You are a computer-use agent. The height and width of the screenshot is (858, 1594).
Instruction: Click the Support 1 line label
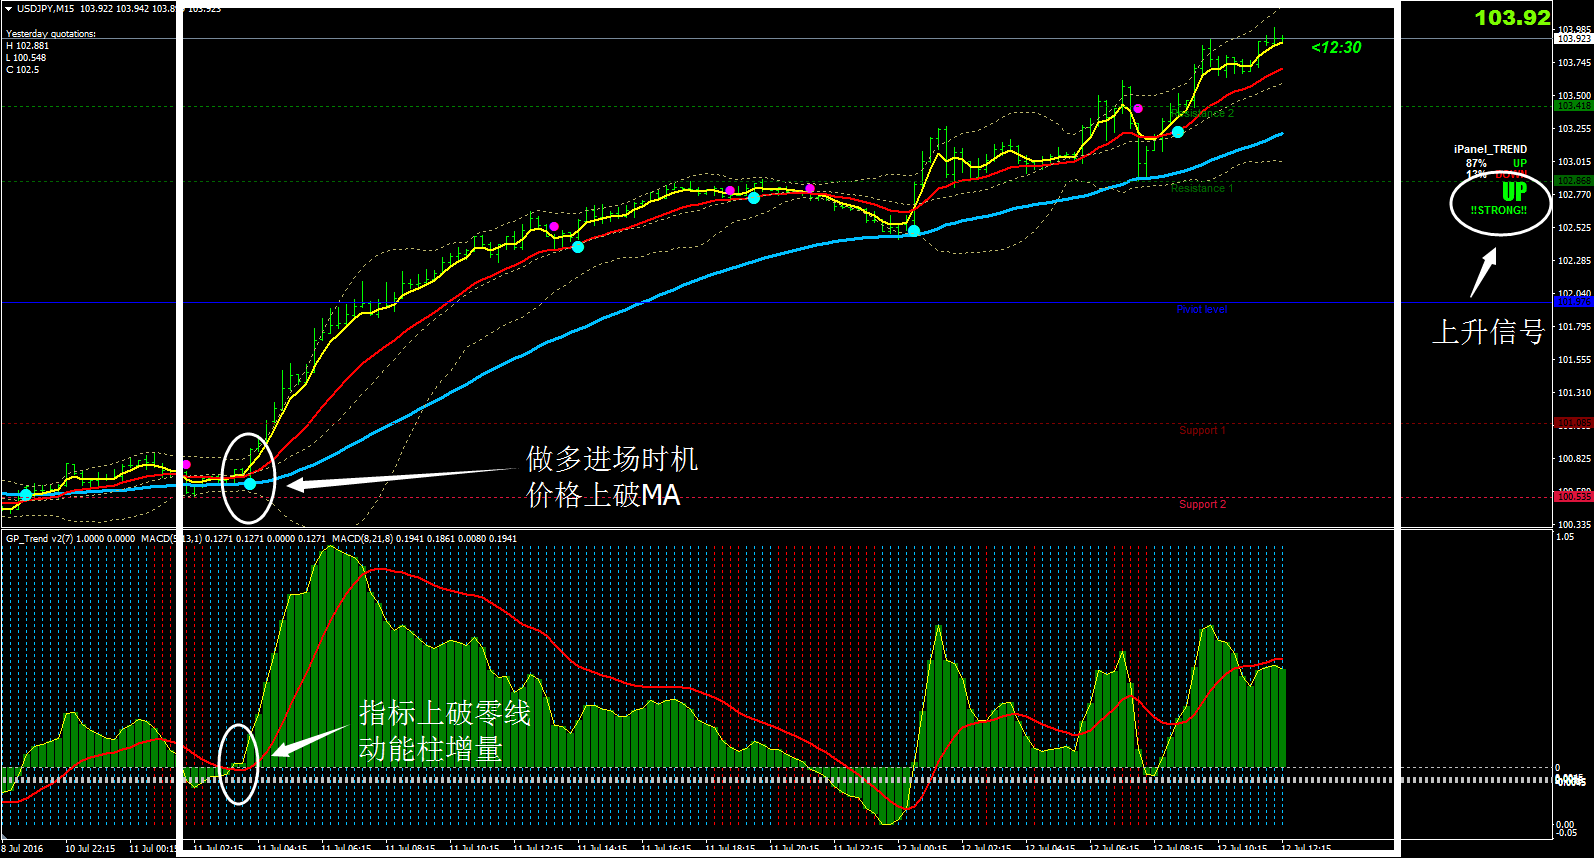pos(1202,430)
